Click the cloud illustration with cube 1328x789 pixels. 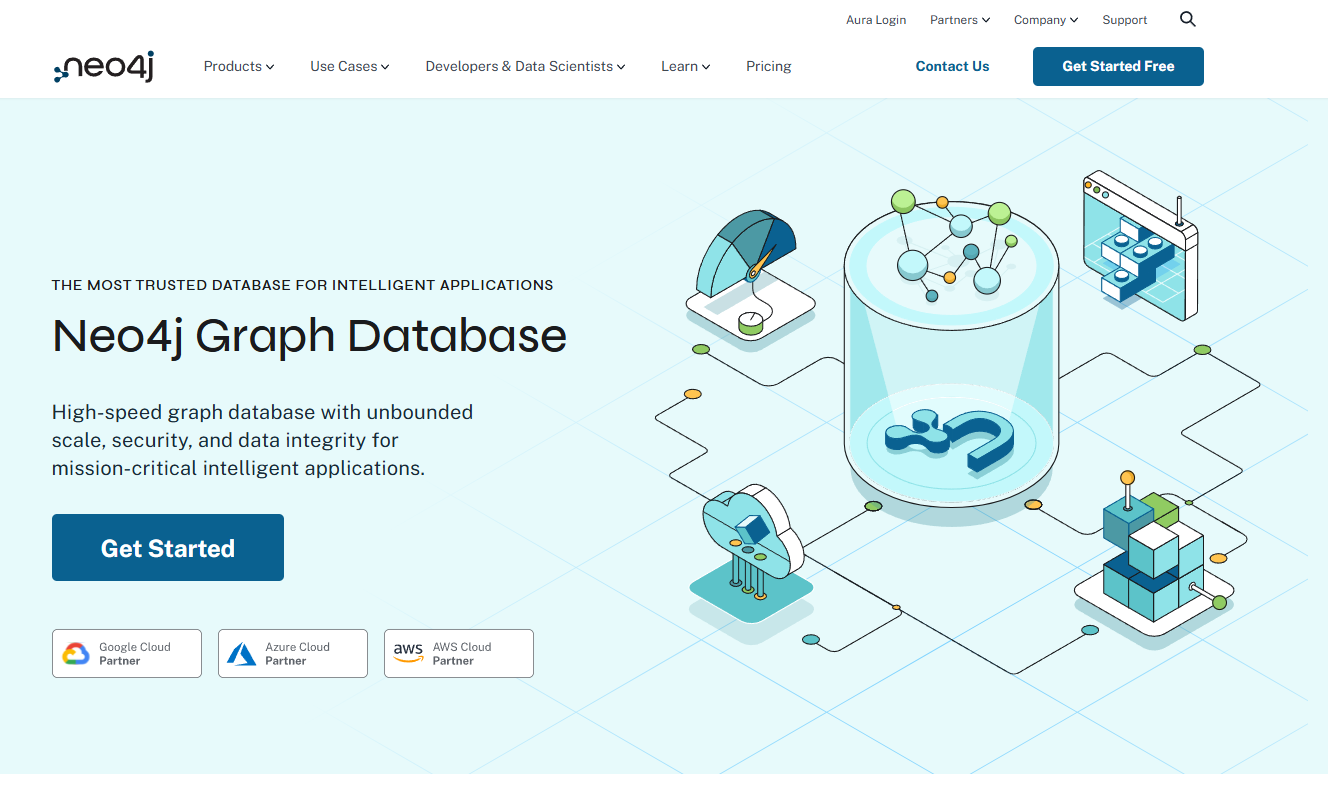[x=751, y=545]
